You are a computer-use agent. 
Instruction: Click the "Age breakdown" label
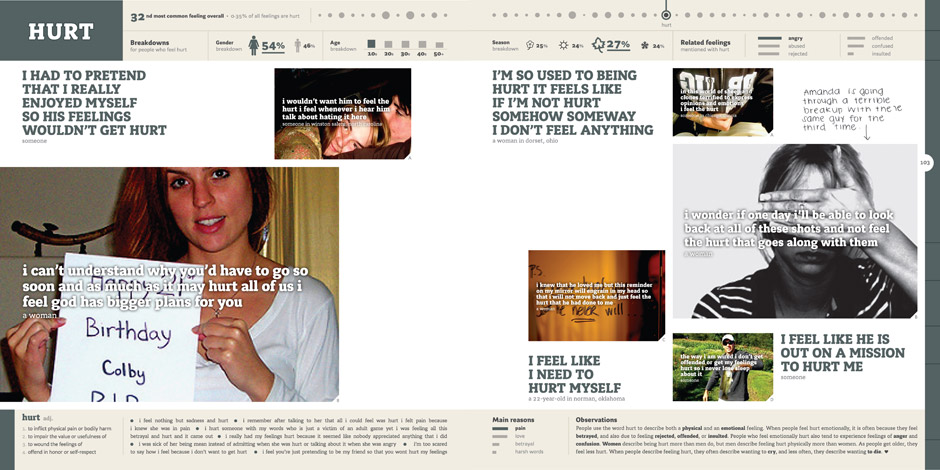click(x=343, y=46)
